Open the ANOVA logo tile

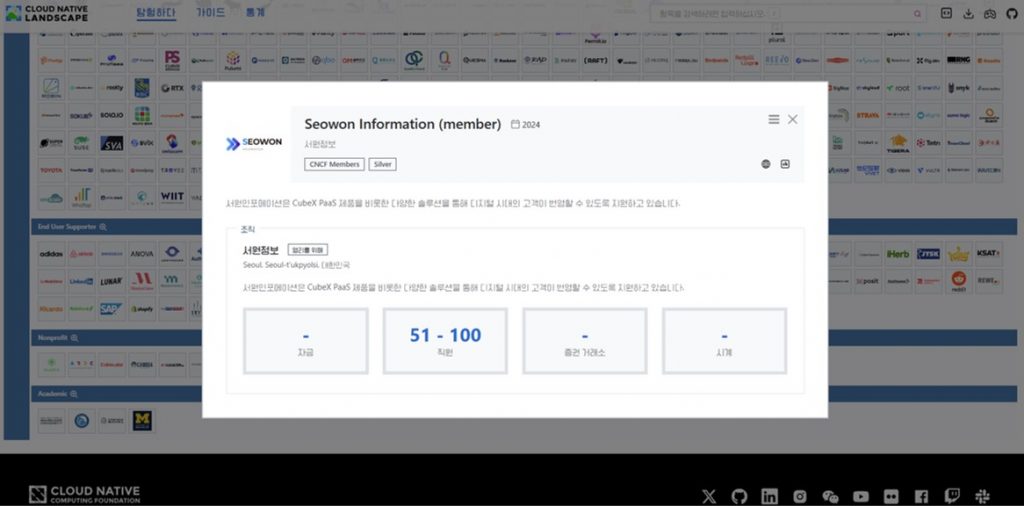tap(142, 254)
